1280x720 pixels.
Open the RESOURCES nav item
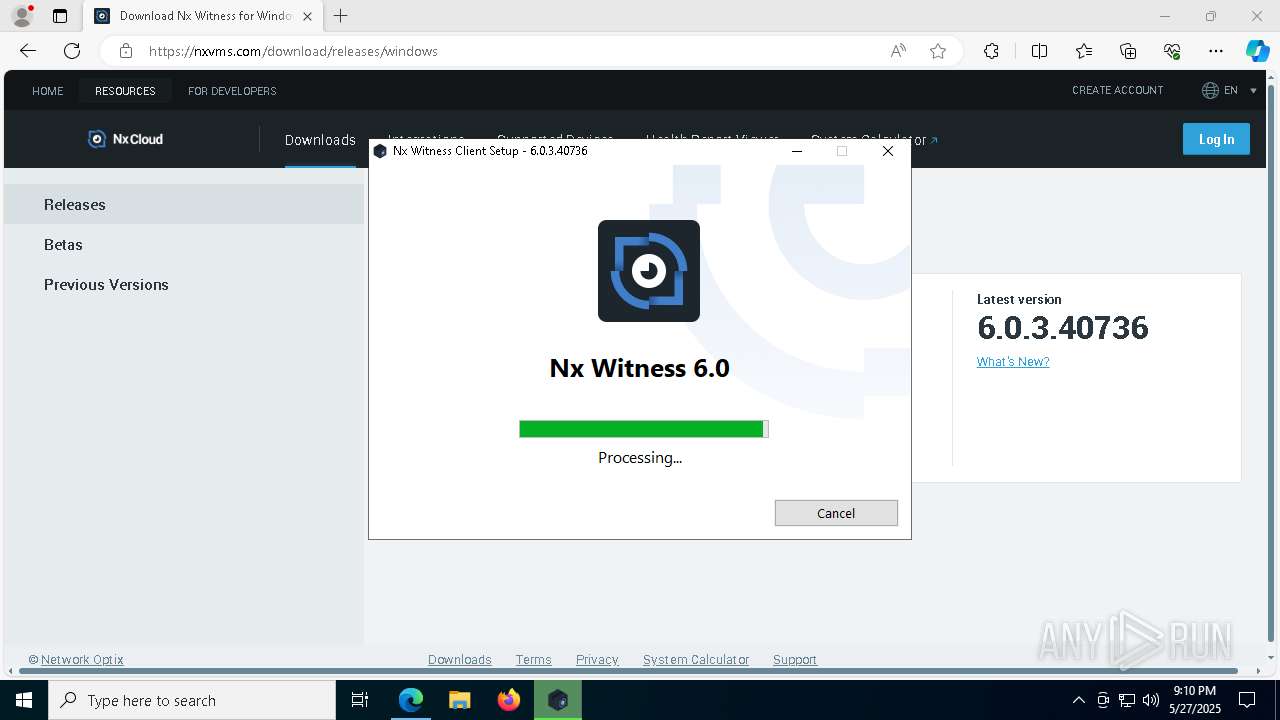[x=125, y=91]
